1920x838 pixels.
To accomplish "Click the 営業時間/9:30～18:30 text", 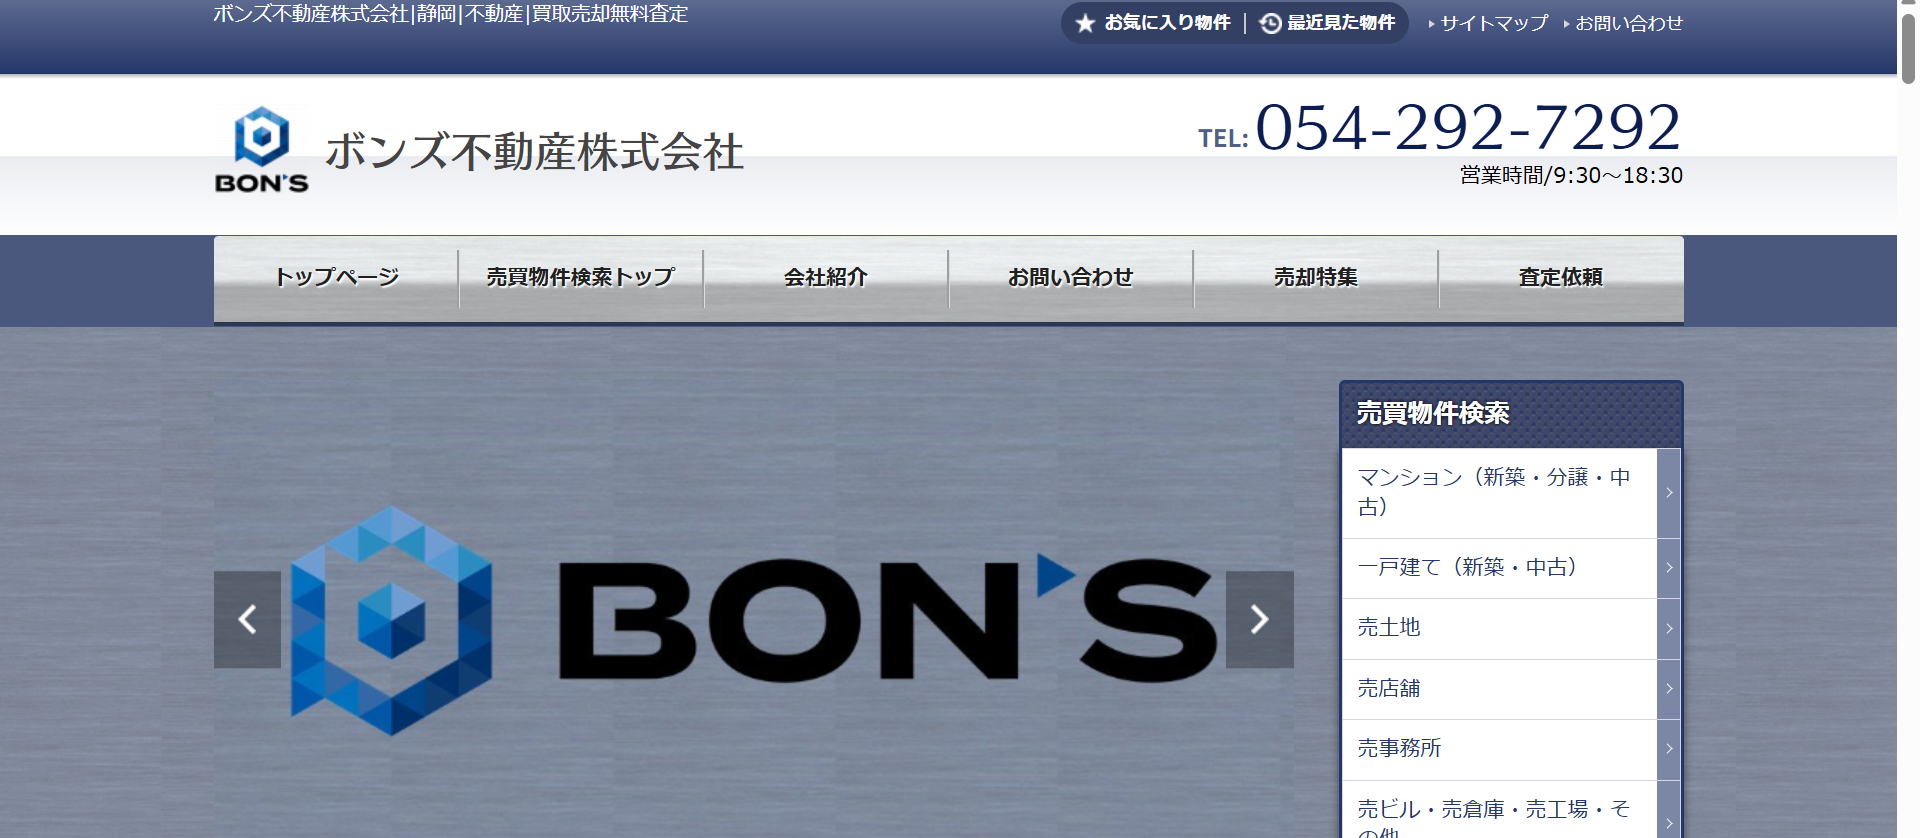I will pos(1571,176).
